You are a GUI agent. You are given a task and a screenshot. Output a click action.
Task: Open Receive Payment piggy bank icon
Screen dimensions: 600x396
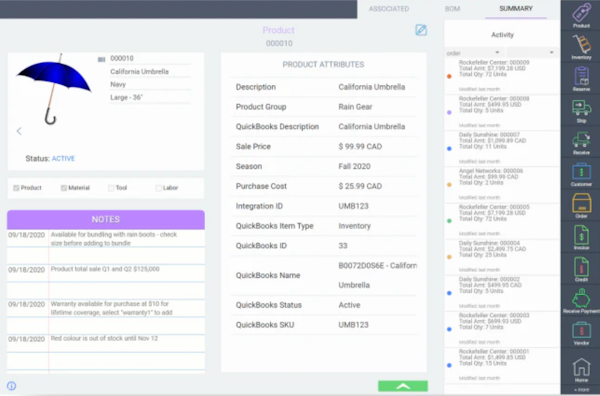point(581,301)
